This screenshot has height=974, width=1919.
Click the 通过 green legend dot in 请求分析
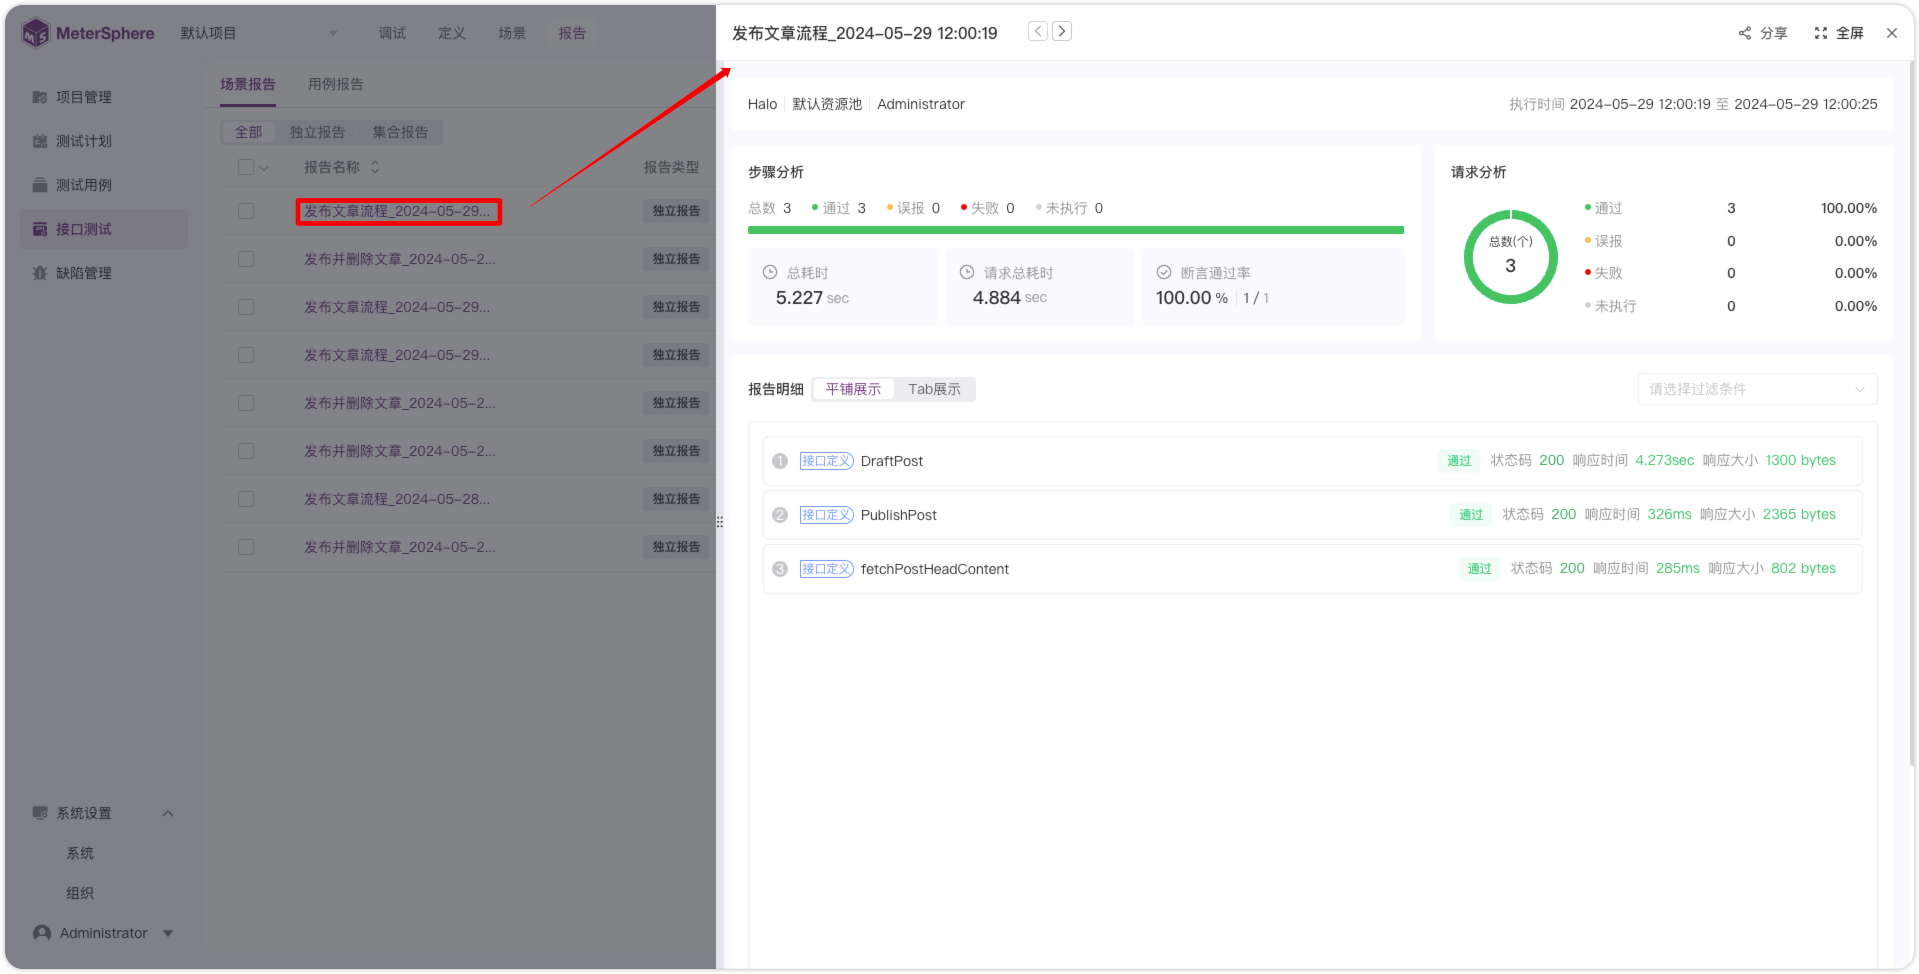click(1587, 208)
